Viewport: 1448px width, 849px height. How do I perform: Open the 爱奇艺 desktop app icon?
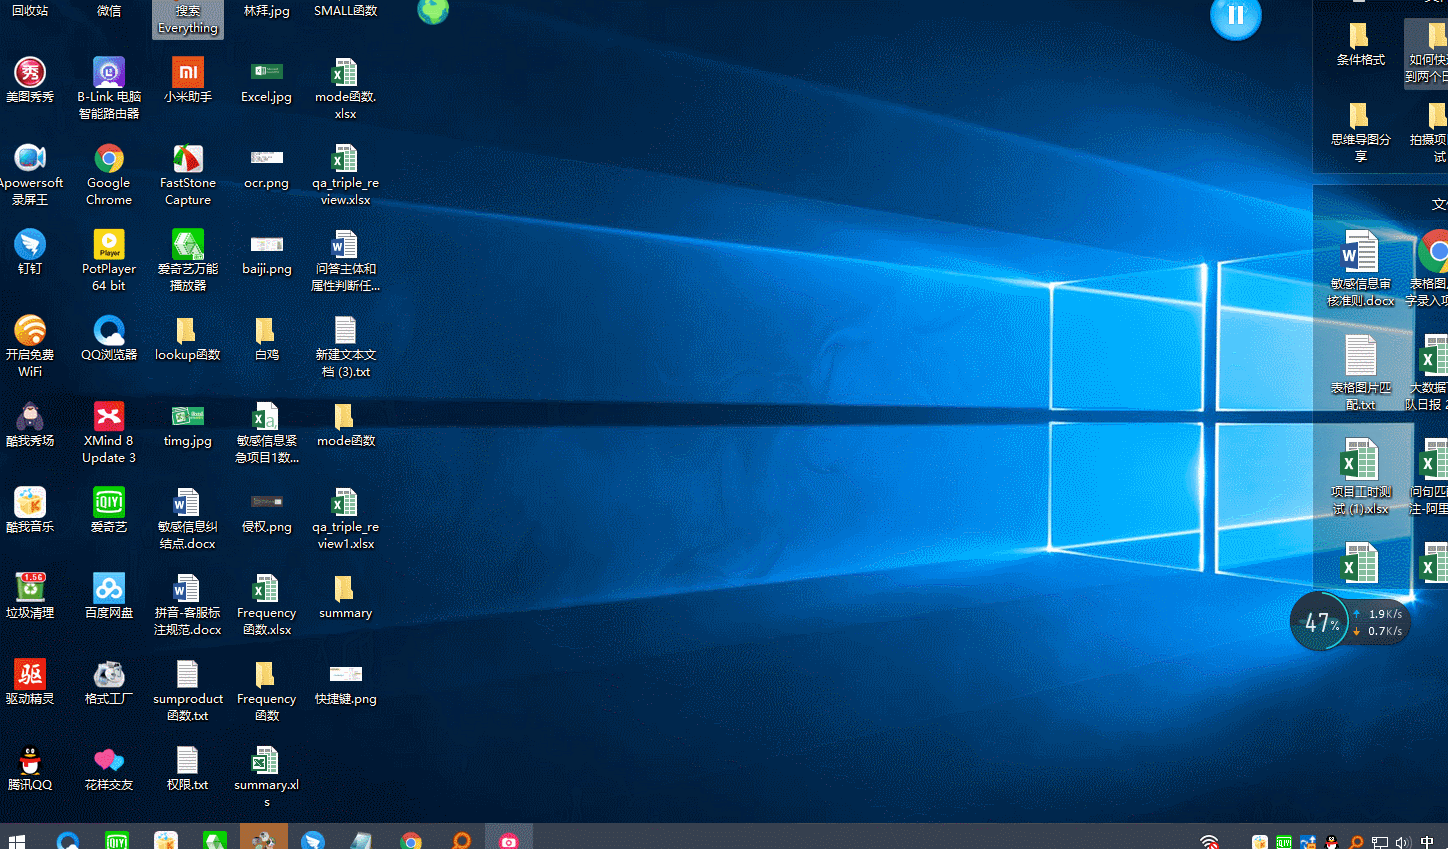(x=109, y=503)
